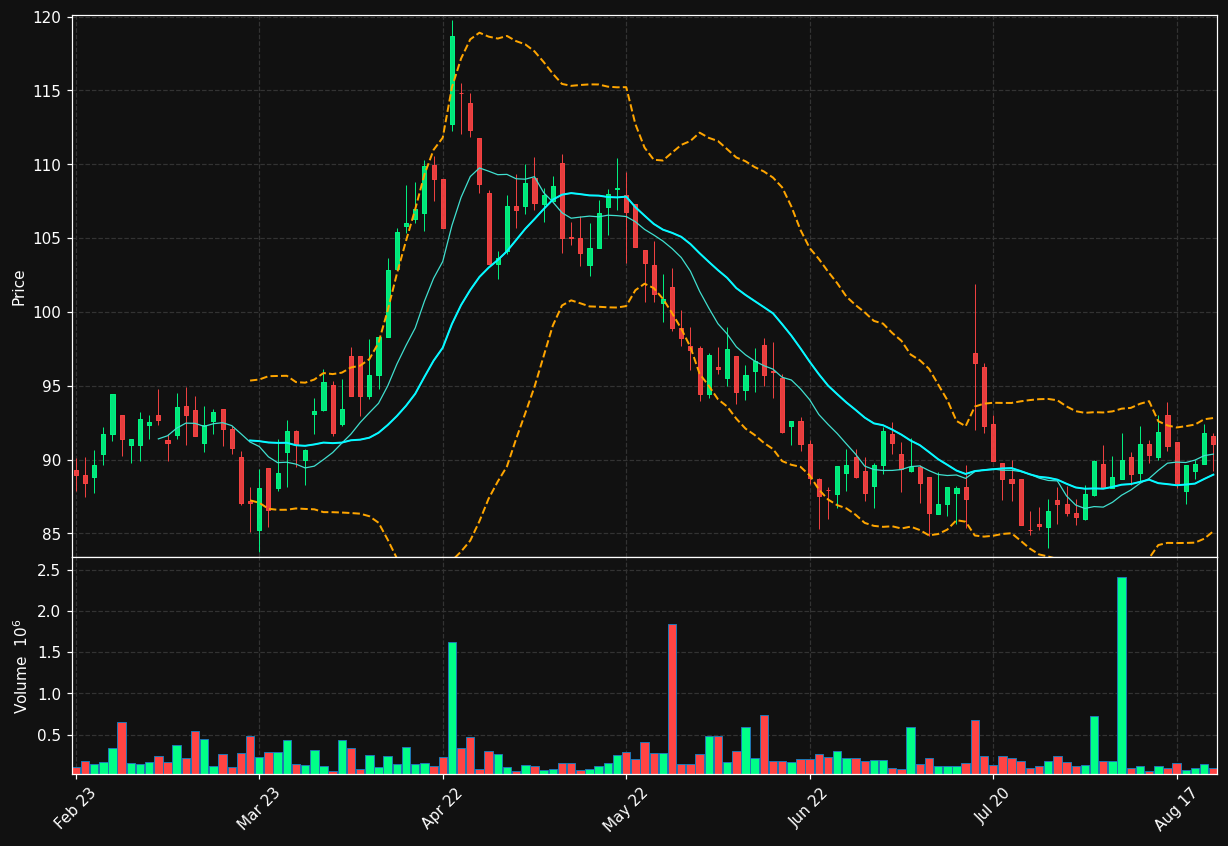Viewport: 1228px width, 846px height.
Task: Click the 85 price axis label
Action: coord(52,534)
